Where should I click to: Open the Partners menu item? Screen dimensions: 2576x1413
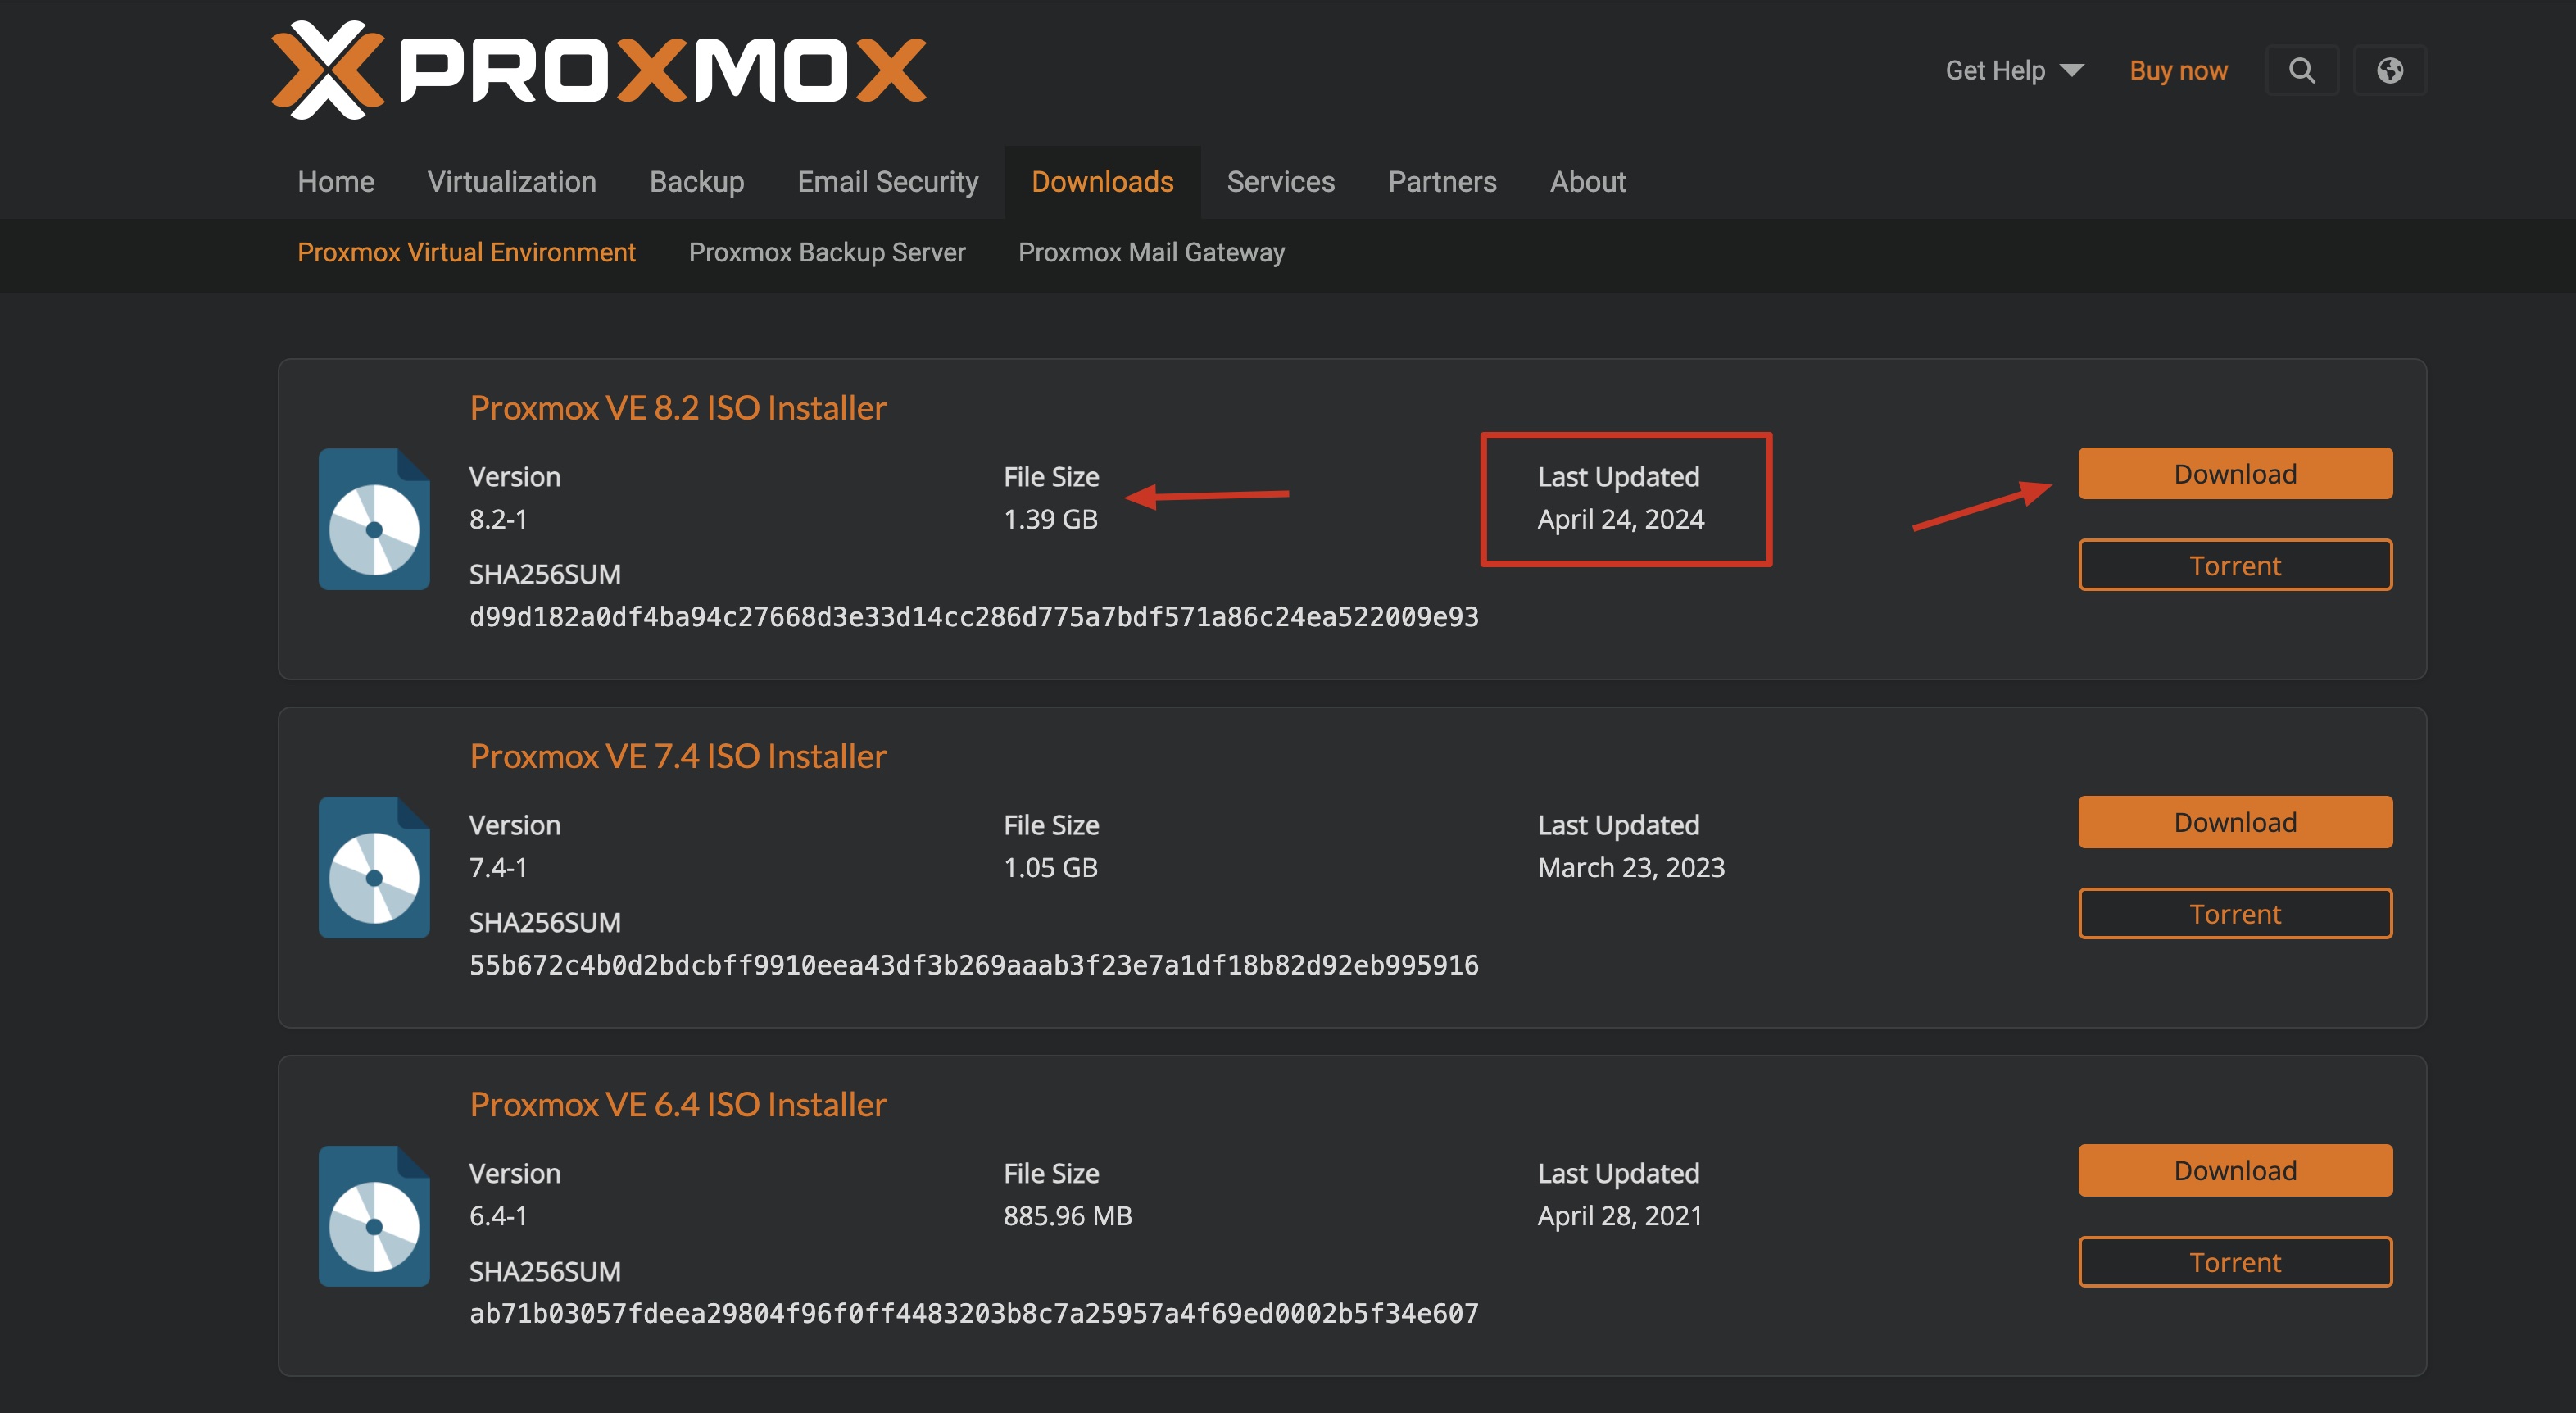(x=1442, y=181)
